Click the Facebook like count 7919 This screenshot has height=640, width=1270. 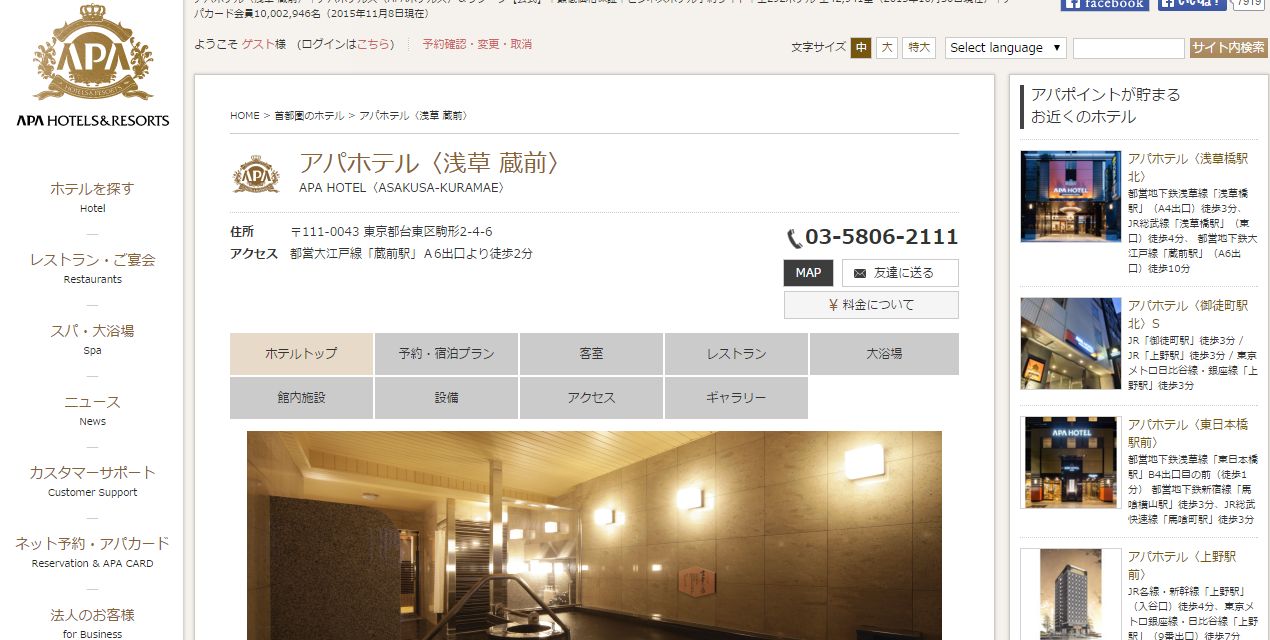click(1248, 4)
